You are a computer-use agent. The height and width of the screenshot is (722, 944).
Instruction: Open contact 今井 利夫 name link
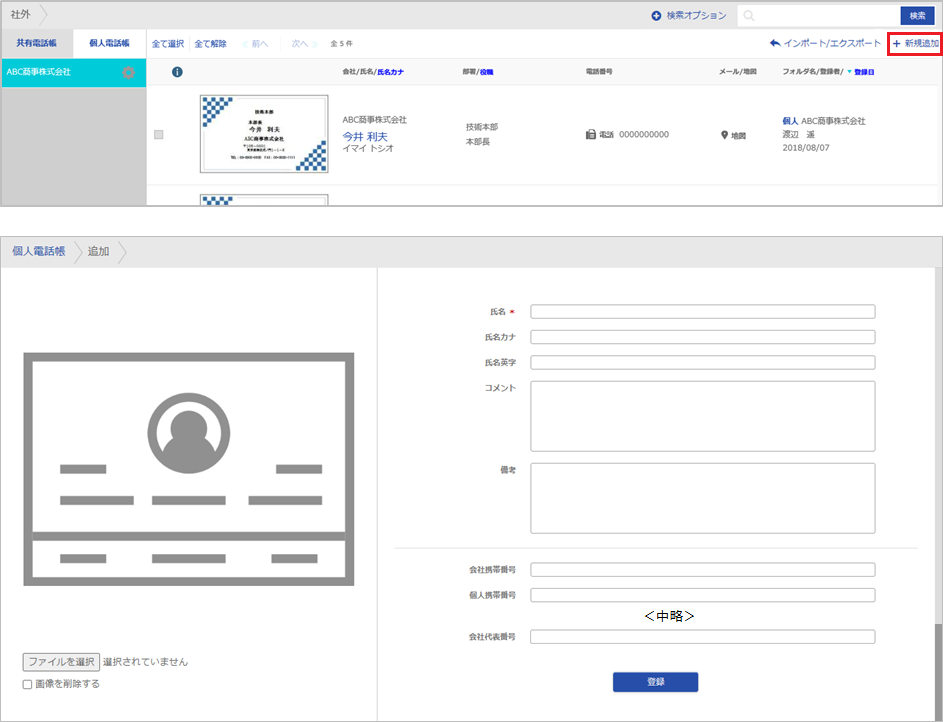click(x=365, y=137)
